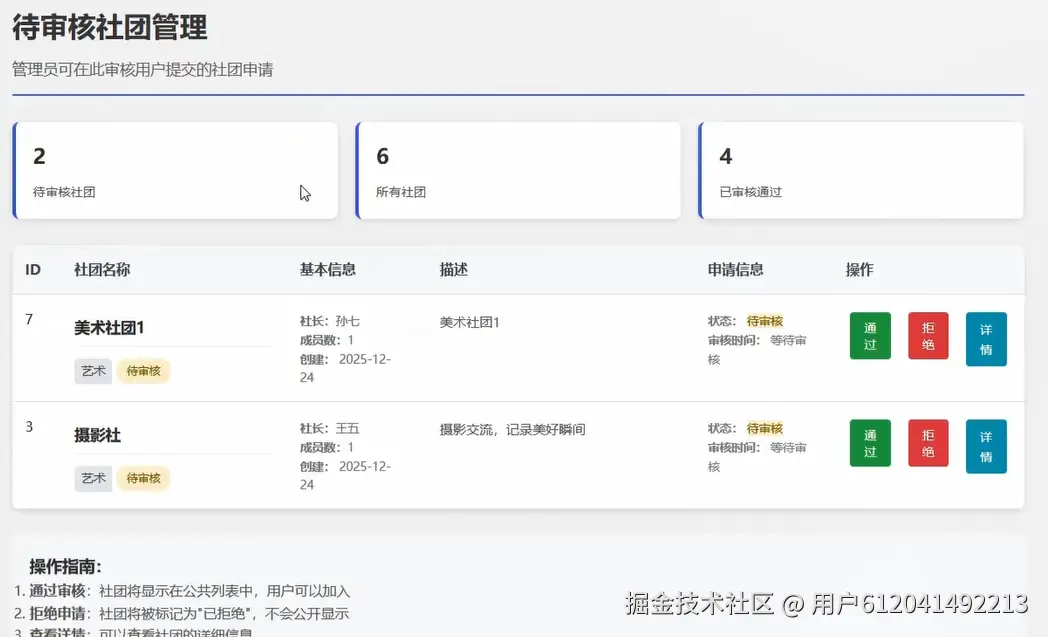Click the red 拒绝 button for 美术社团1
Image resolution: width=1048 pixels, height=637 pixels.
pyautogui.click(x=928, y=336)
